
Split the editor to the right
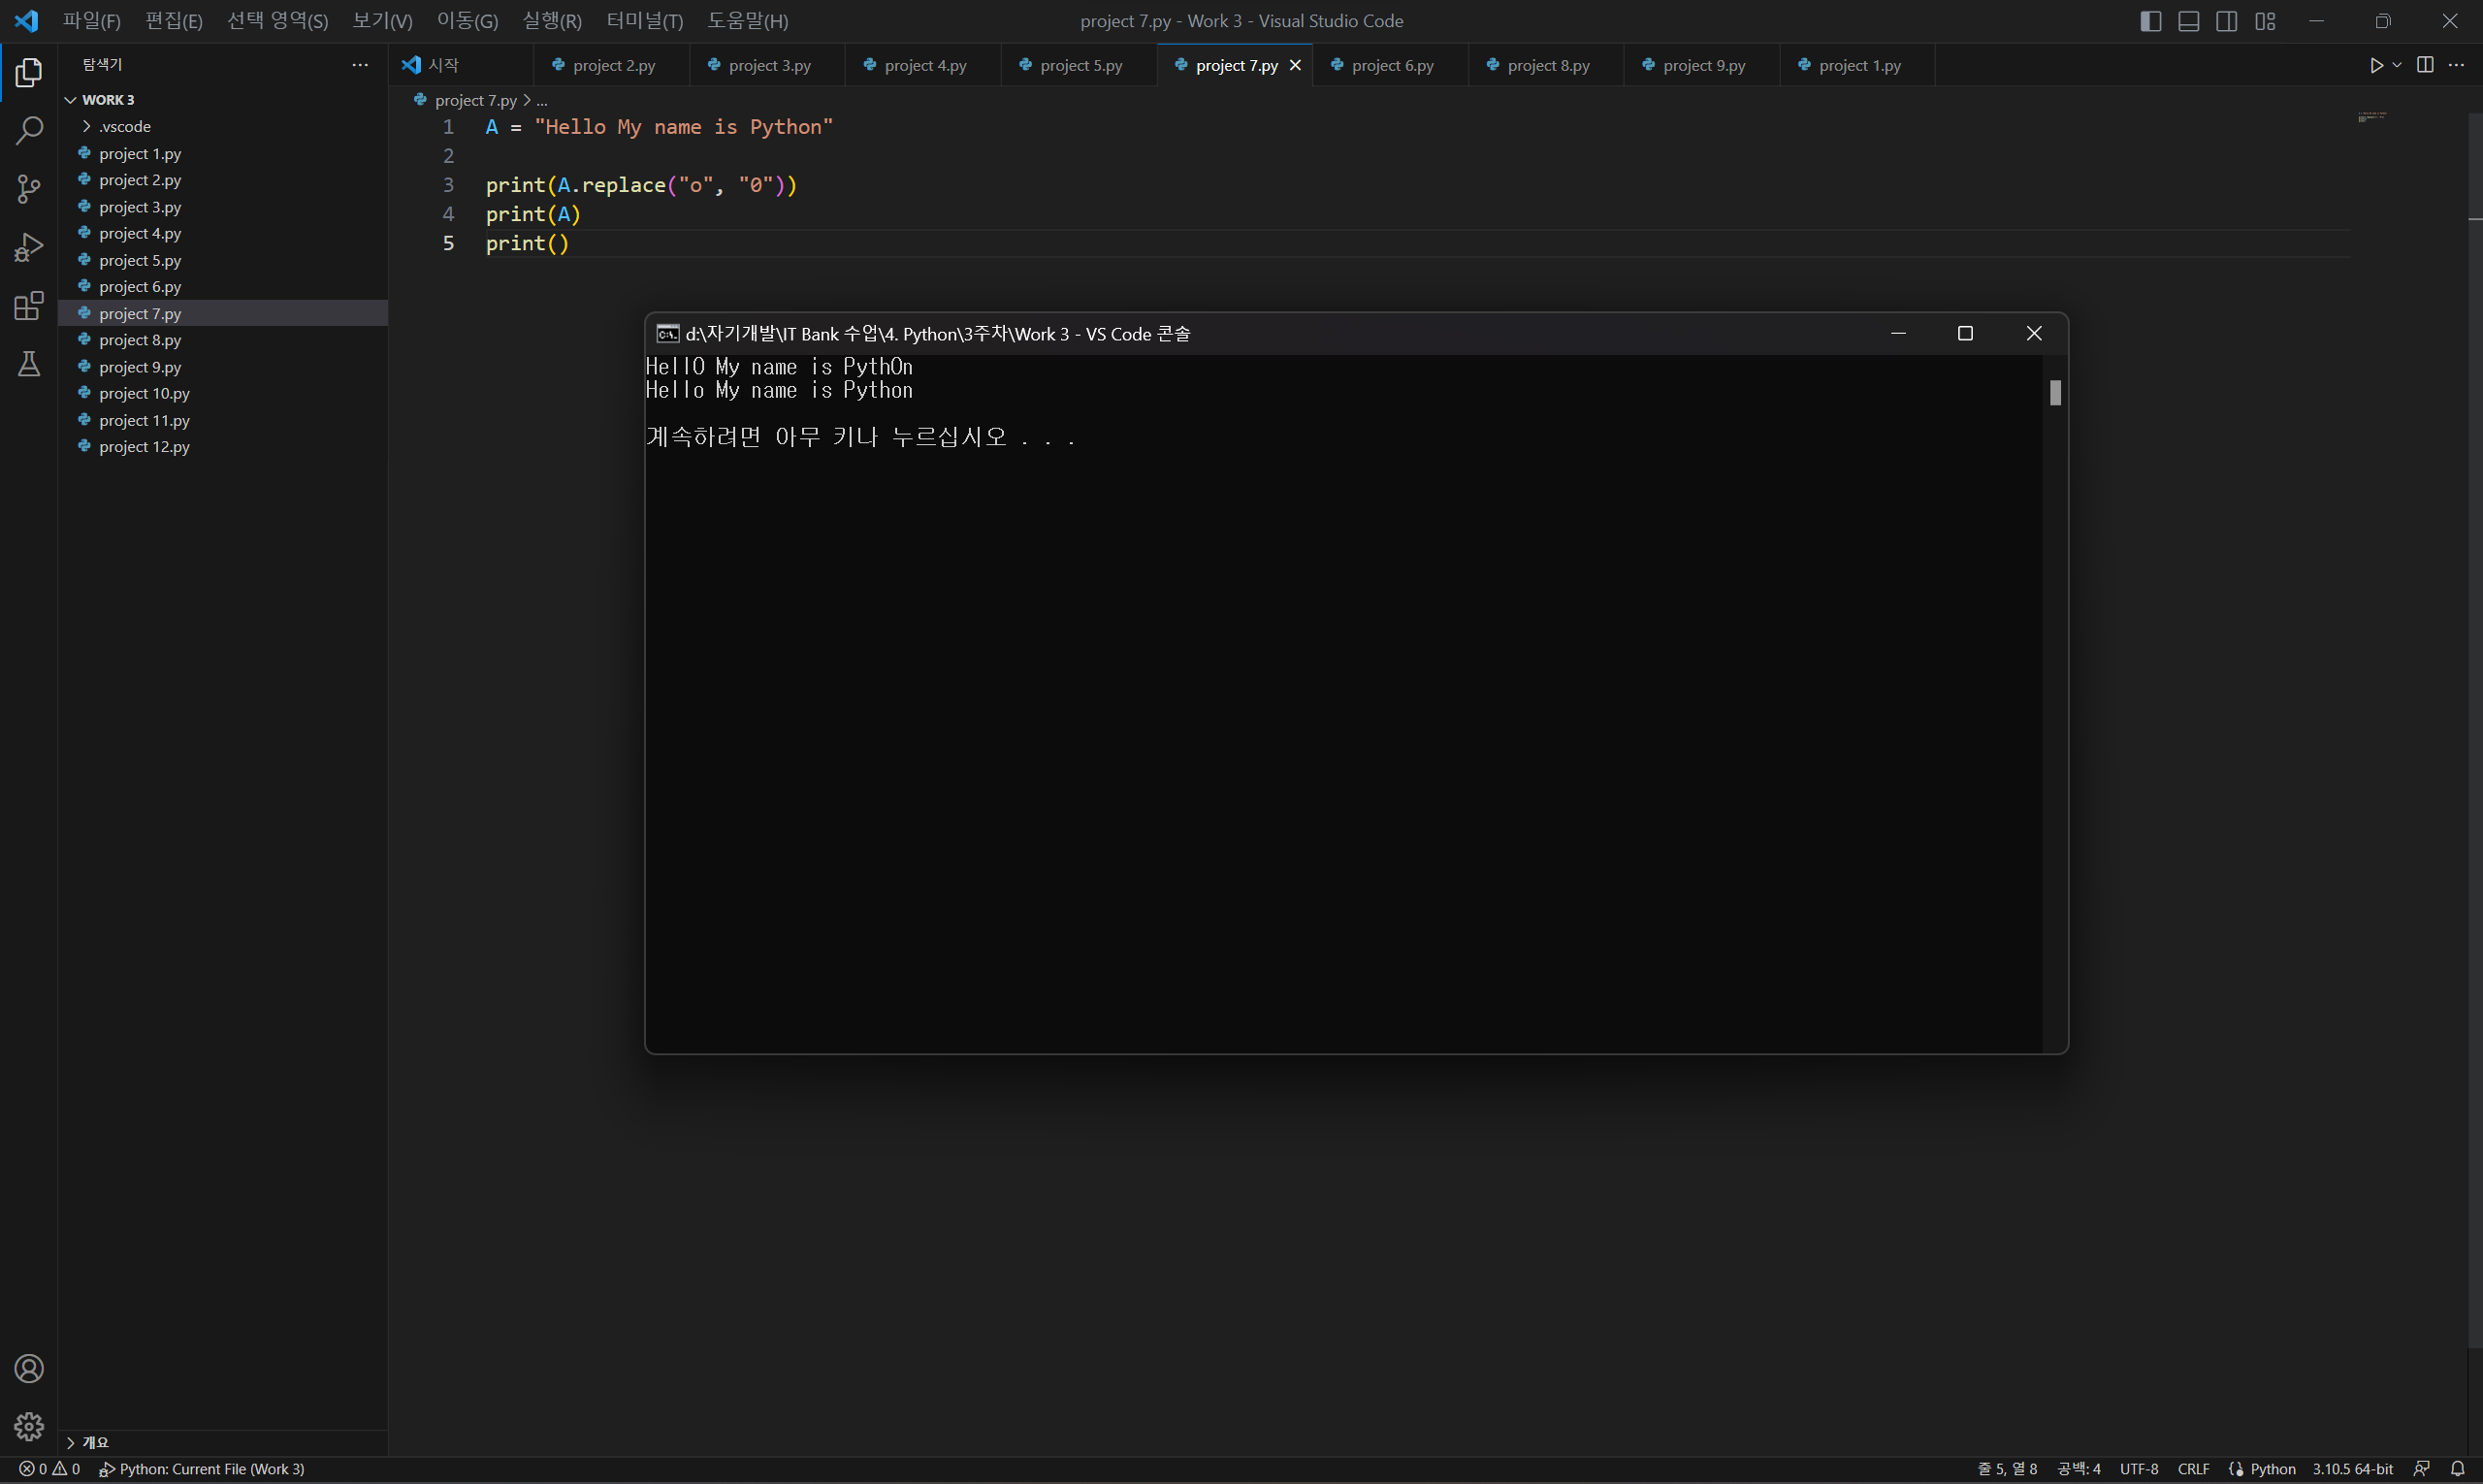point(2425,65)
